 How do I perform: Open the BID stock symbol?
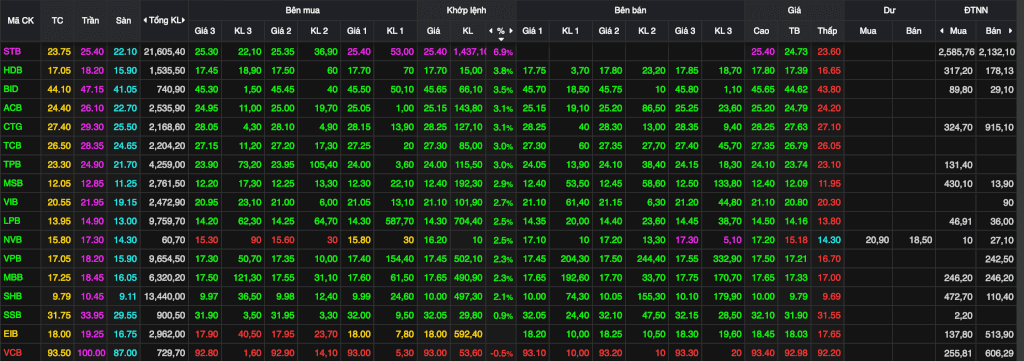click(x=11, y=89)
